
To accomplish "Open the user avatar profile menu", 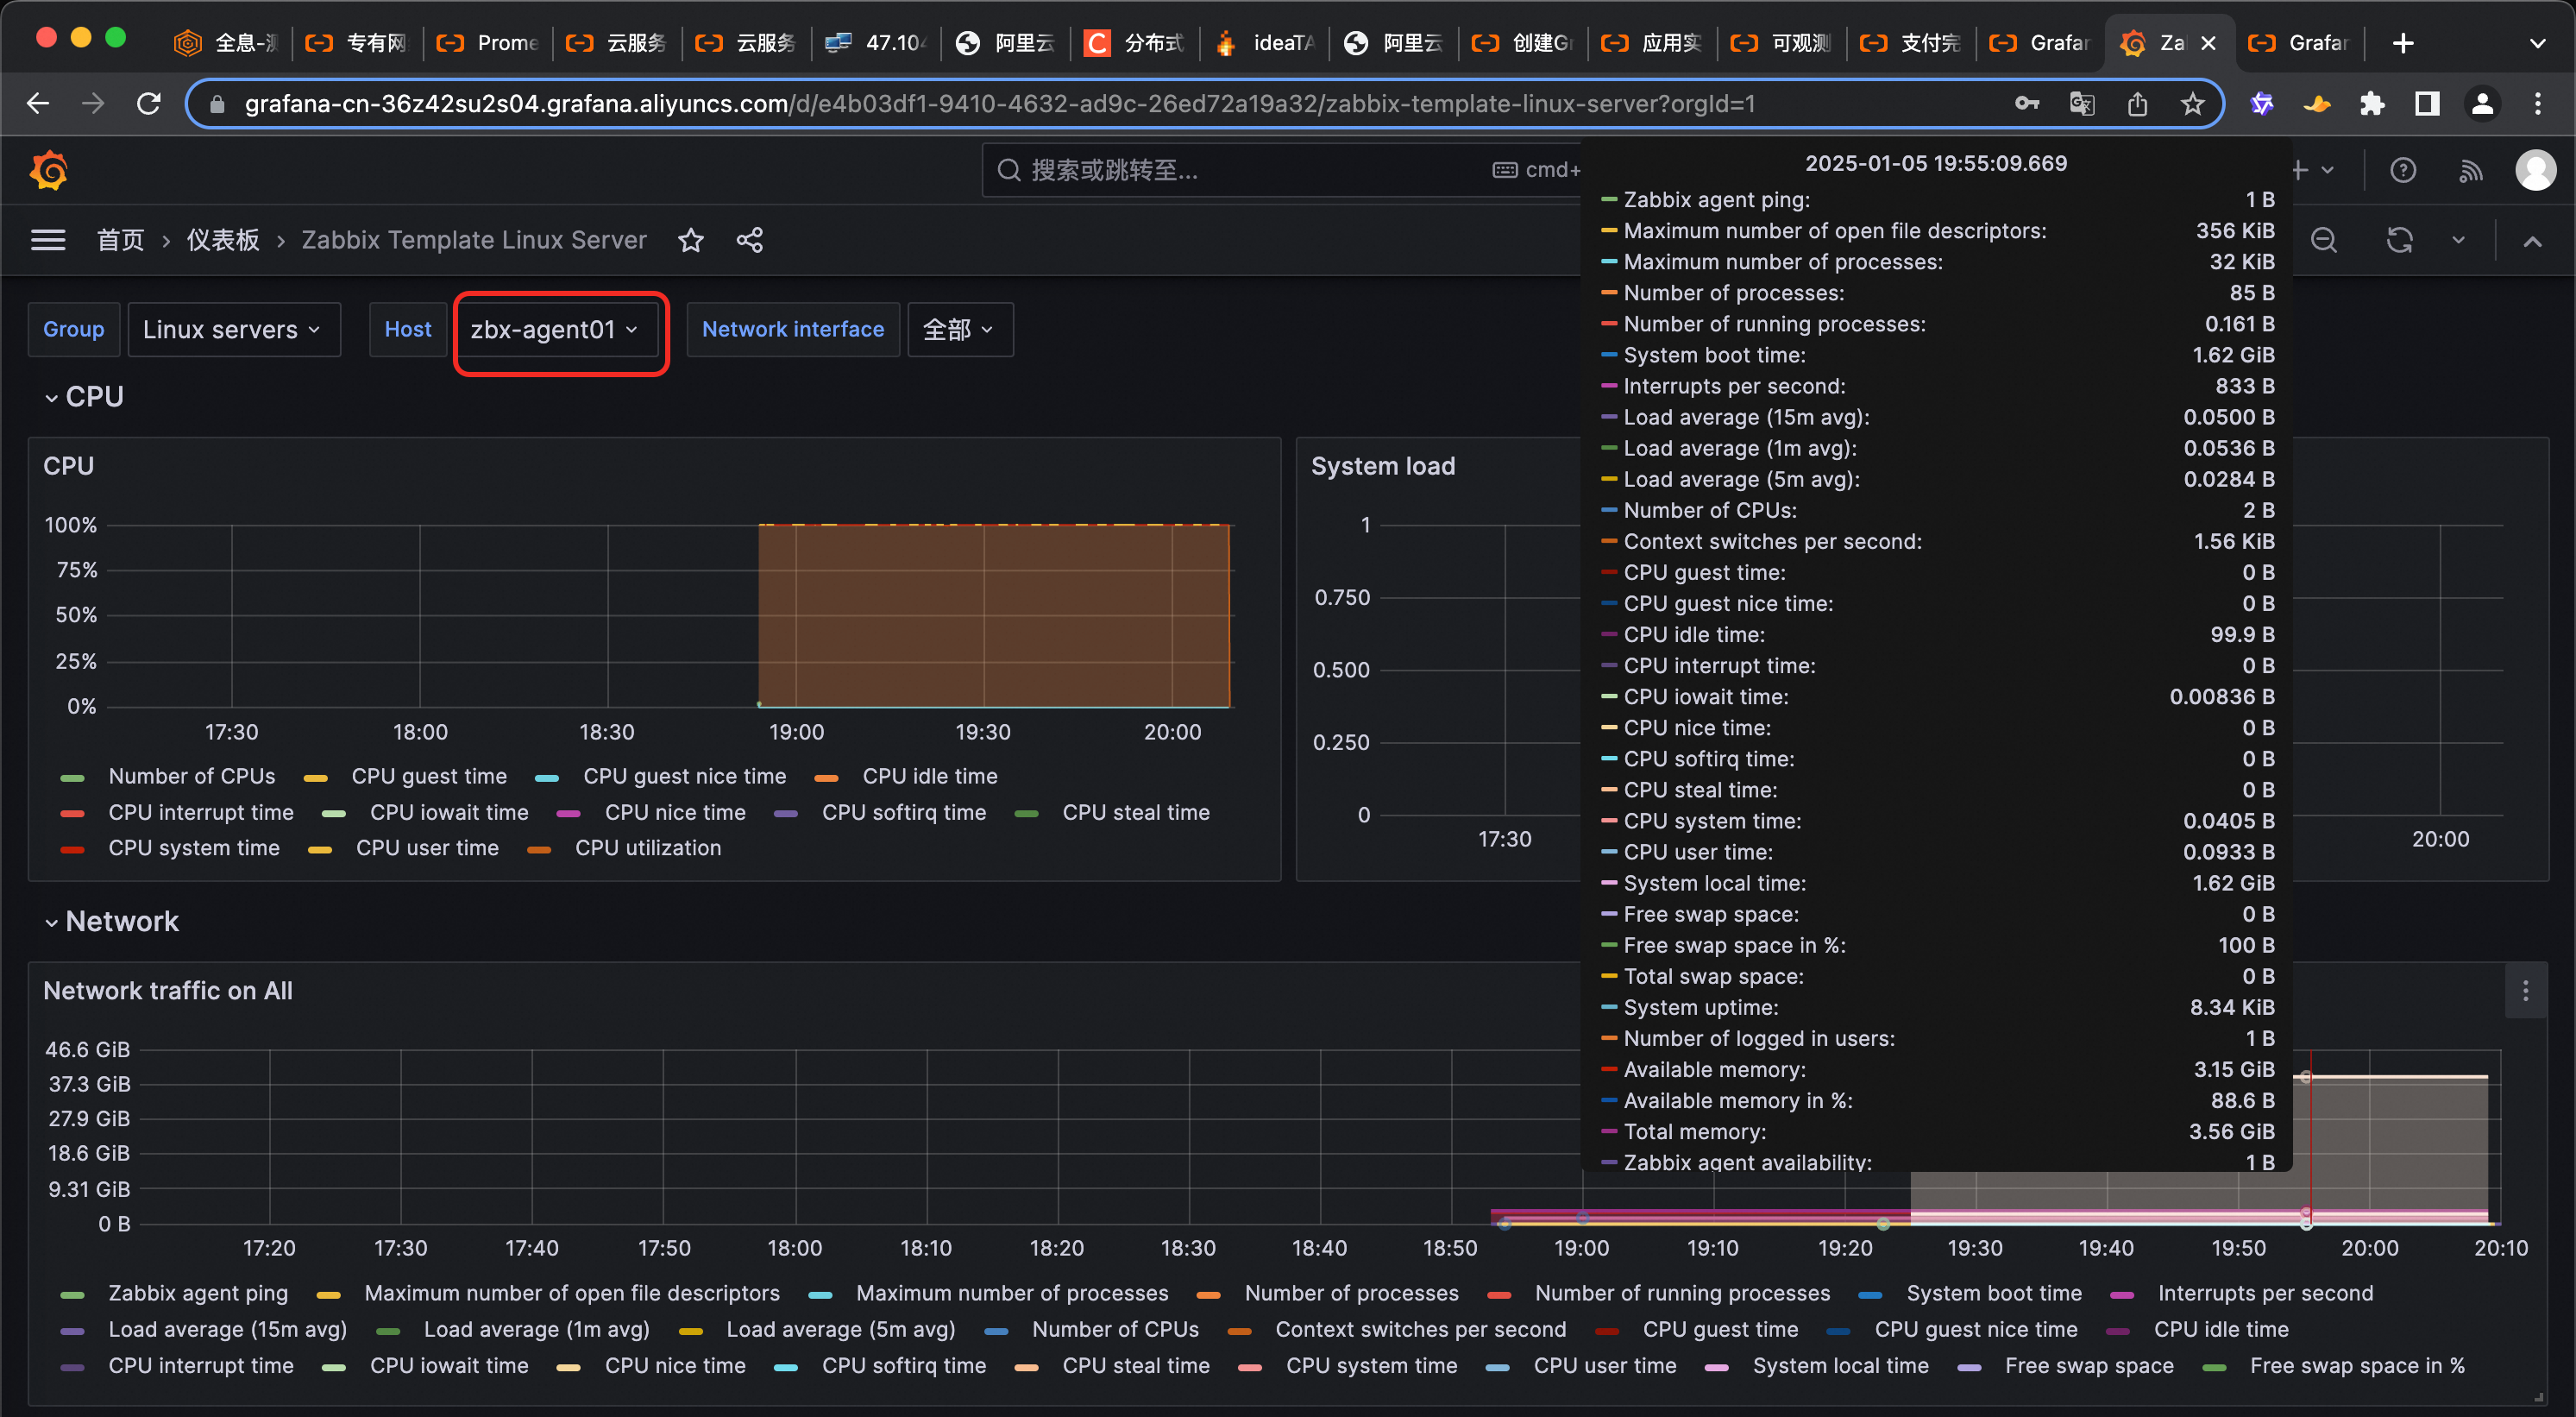I will coord(2536,170).
